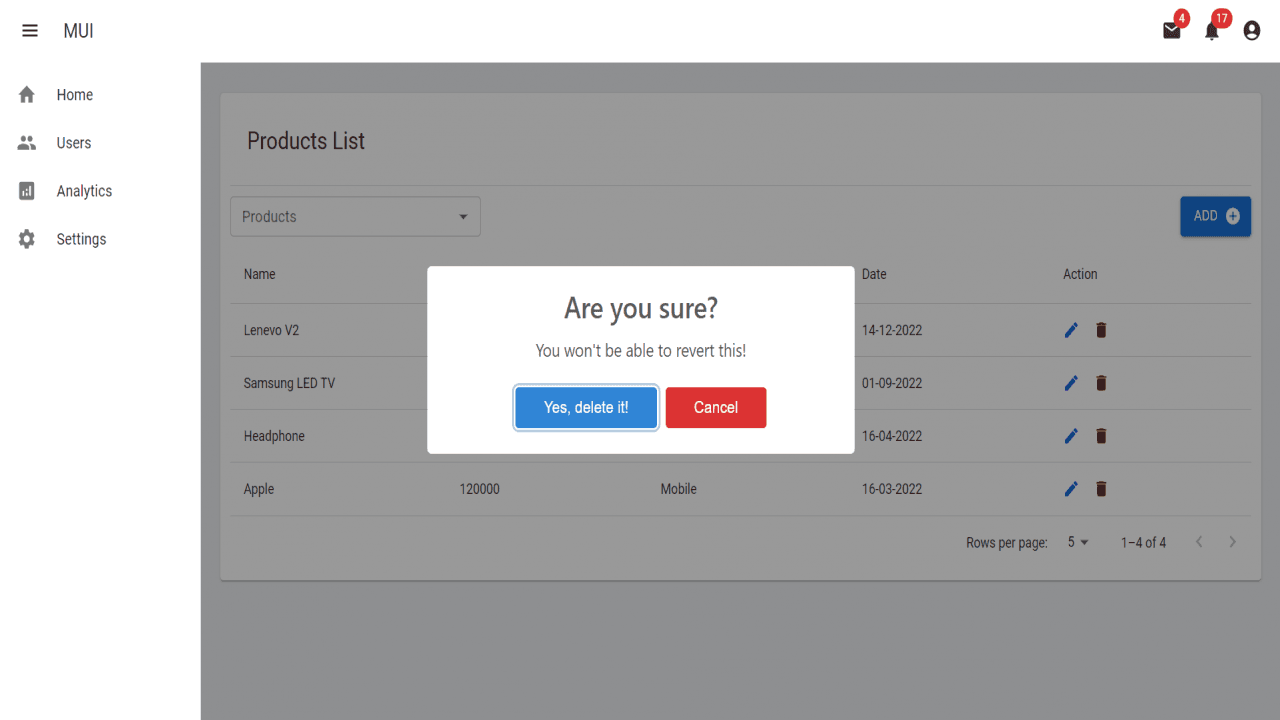Click the Name column header
This screenshot has width=1280, height=720.
(x=259, y=274)
